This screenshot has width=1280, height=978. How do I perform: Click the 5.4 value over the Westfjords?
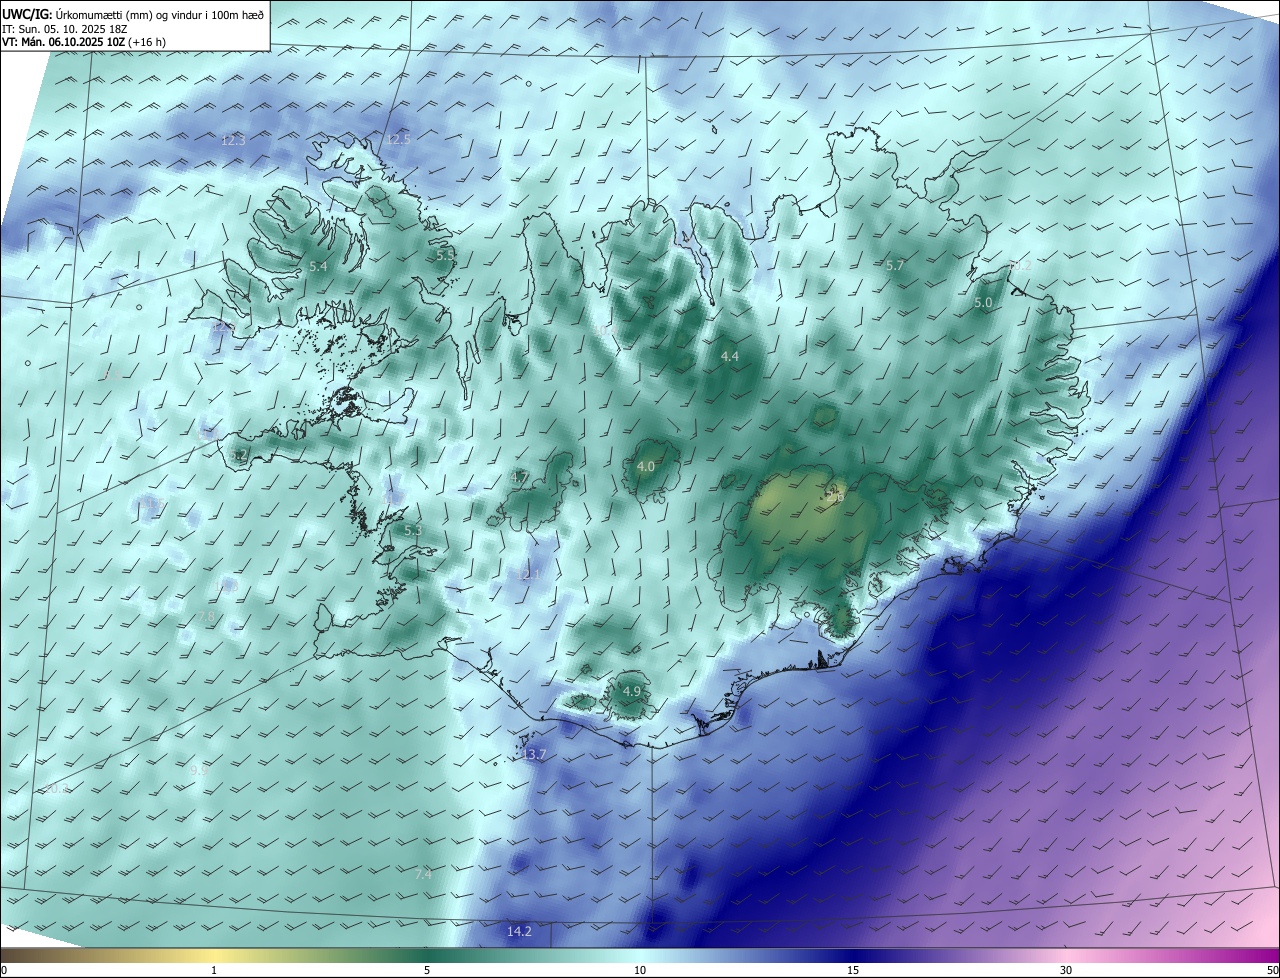click(x=318, y=267)
